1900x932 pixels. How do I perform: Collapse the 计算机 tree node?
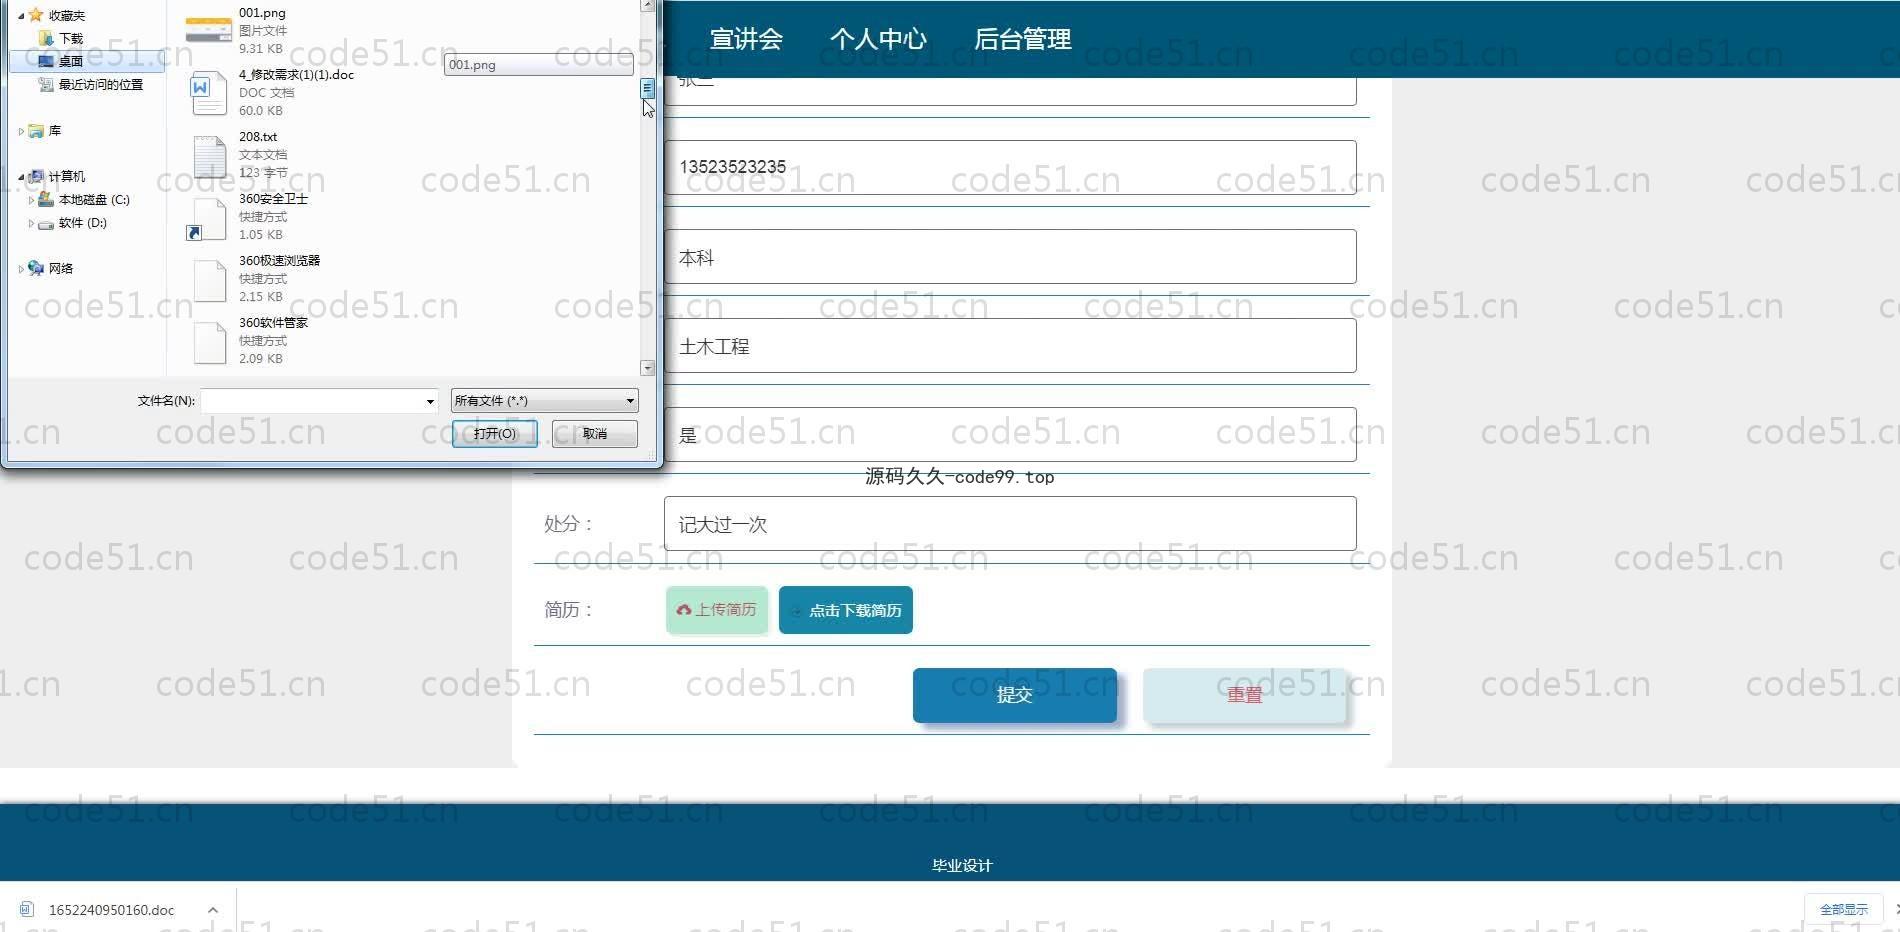click(x=21, y=177)
